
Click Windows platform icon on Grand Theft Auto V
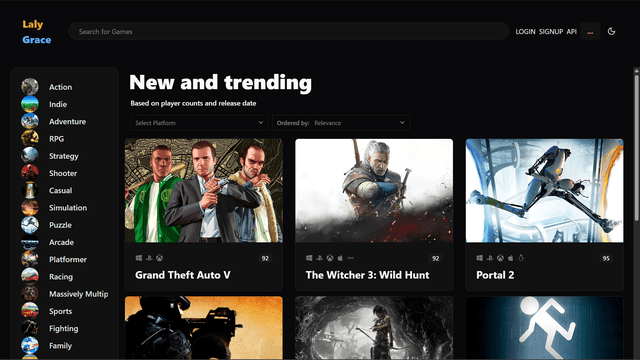139,258
